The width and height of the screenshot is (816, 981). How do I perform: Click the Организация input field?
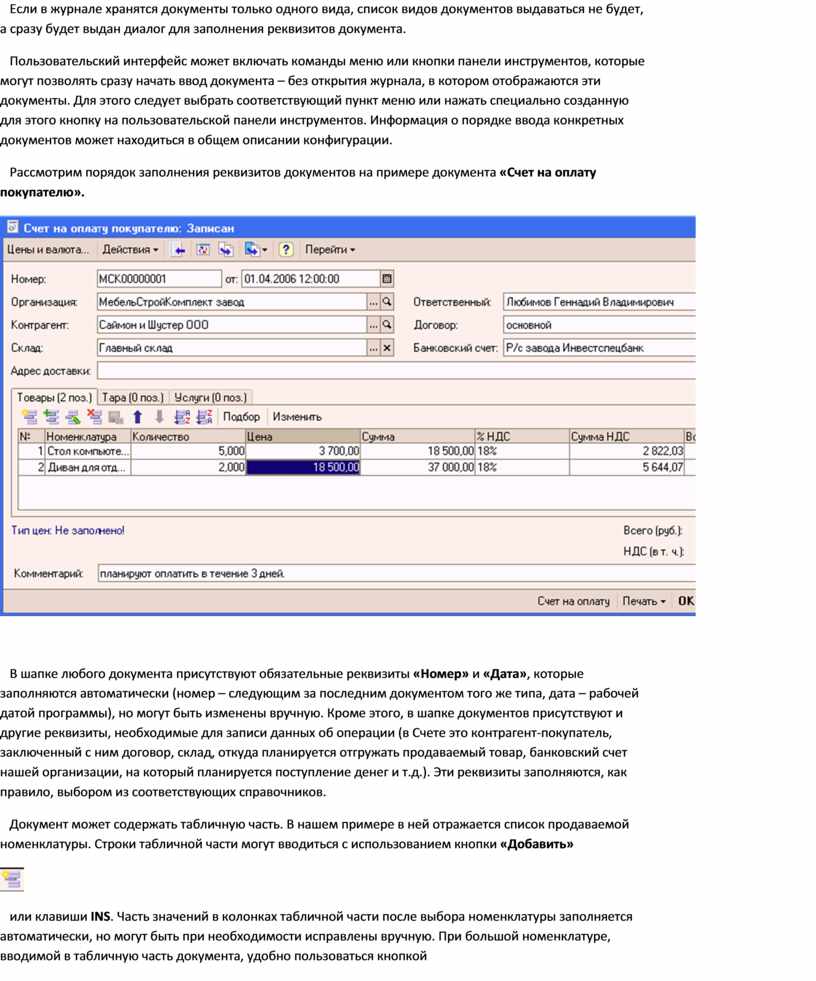point(232,302)
